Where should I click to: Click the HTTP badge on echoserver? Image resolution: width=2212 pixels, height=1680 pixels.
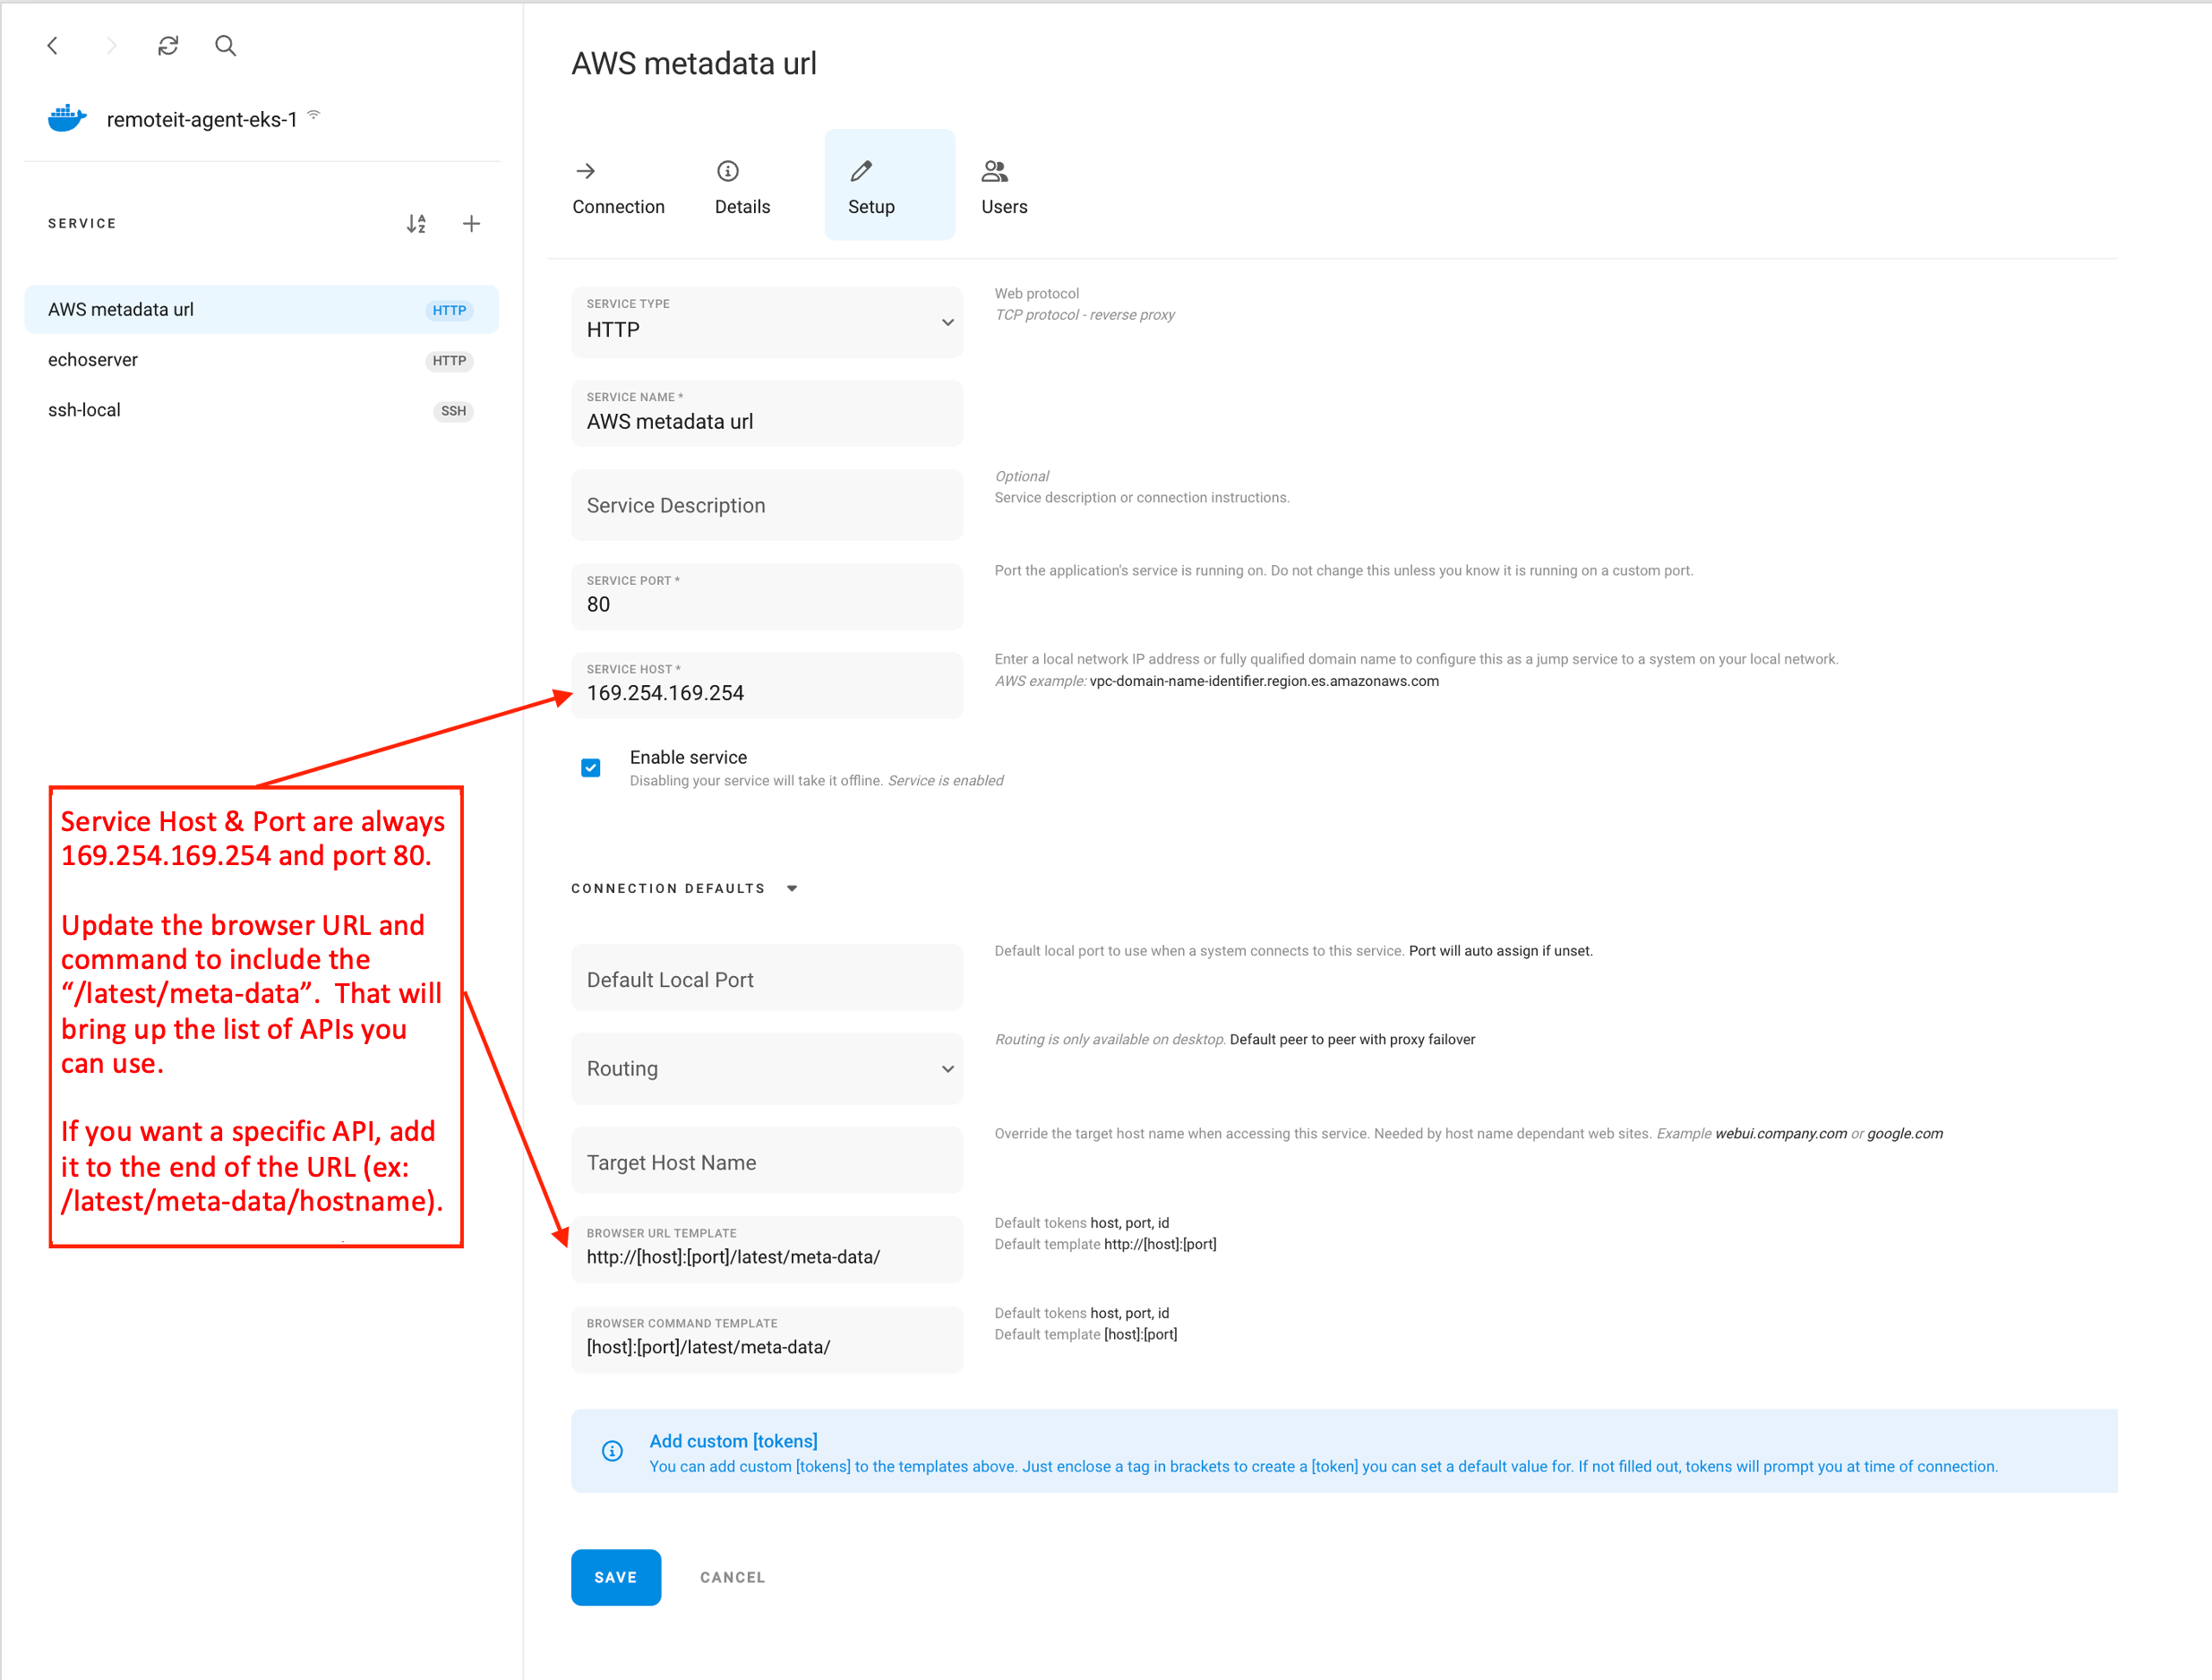[449, 361]
